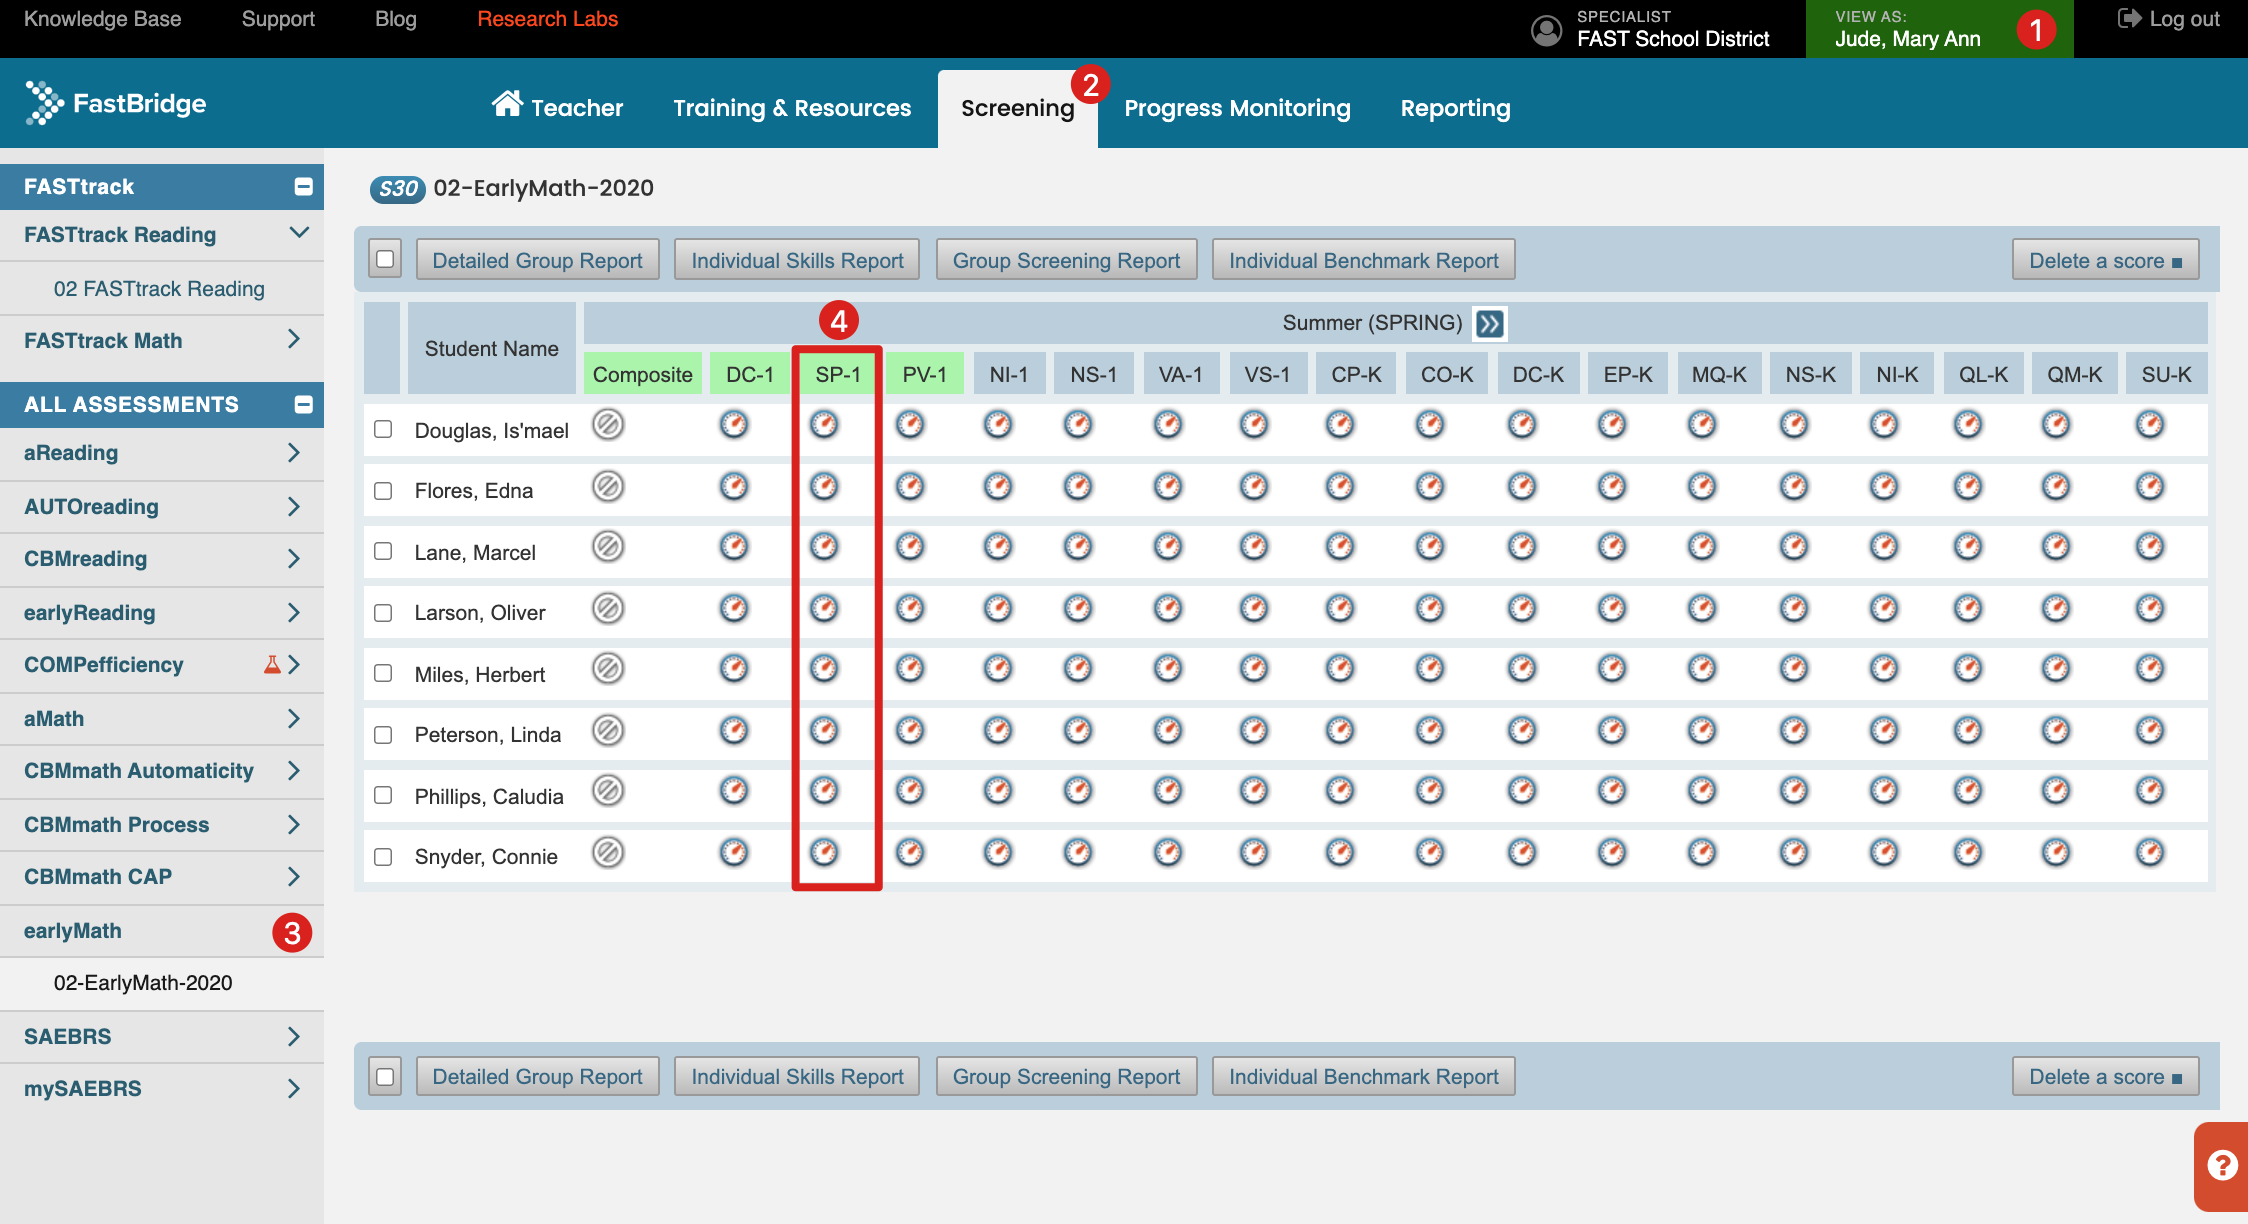This screenshot has width=2248, height=1224.
Task: Open the Reporting tab
Action: tap(1455, 108)
